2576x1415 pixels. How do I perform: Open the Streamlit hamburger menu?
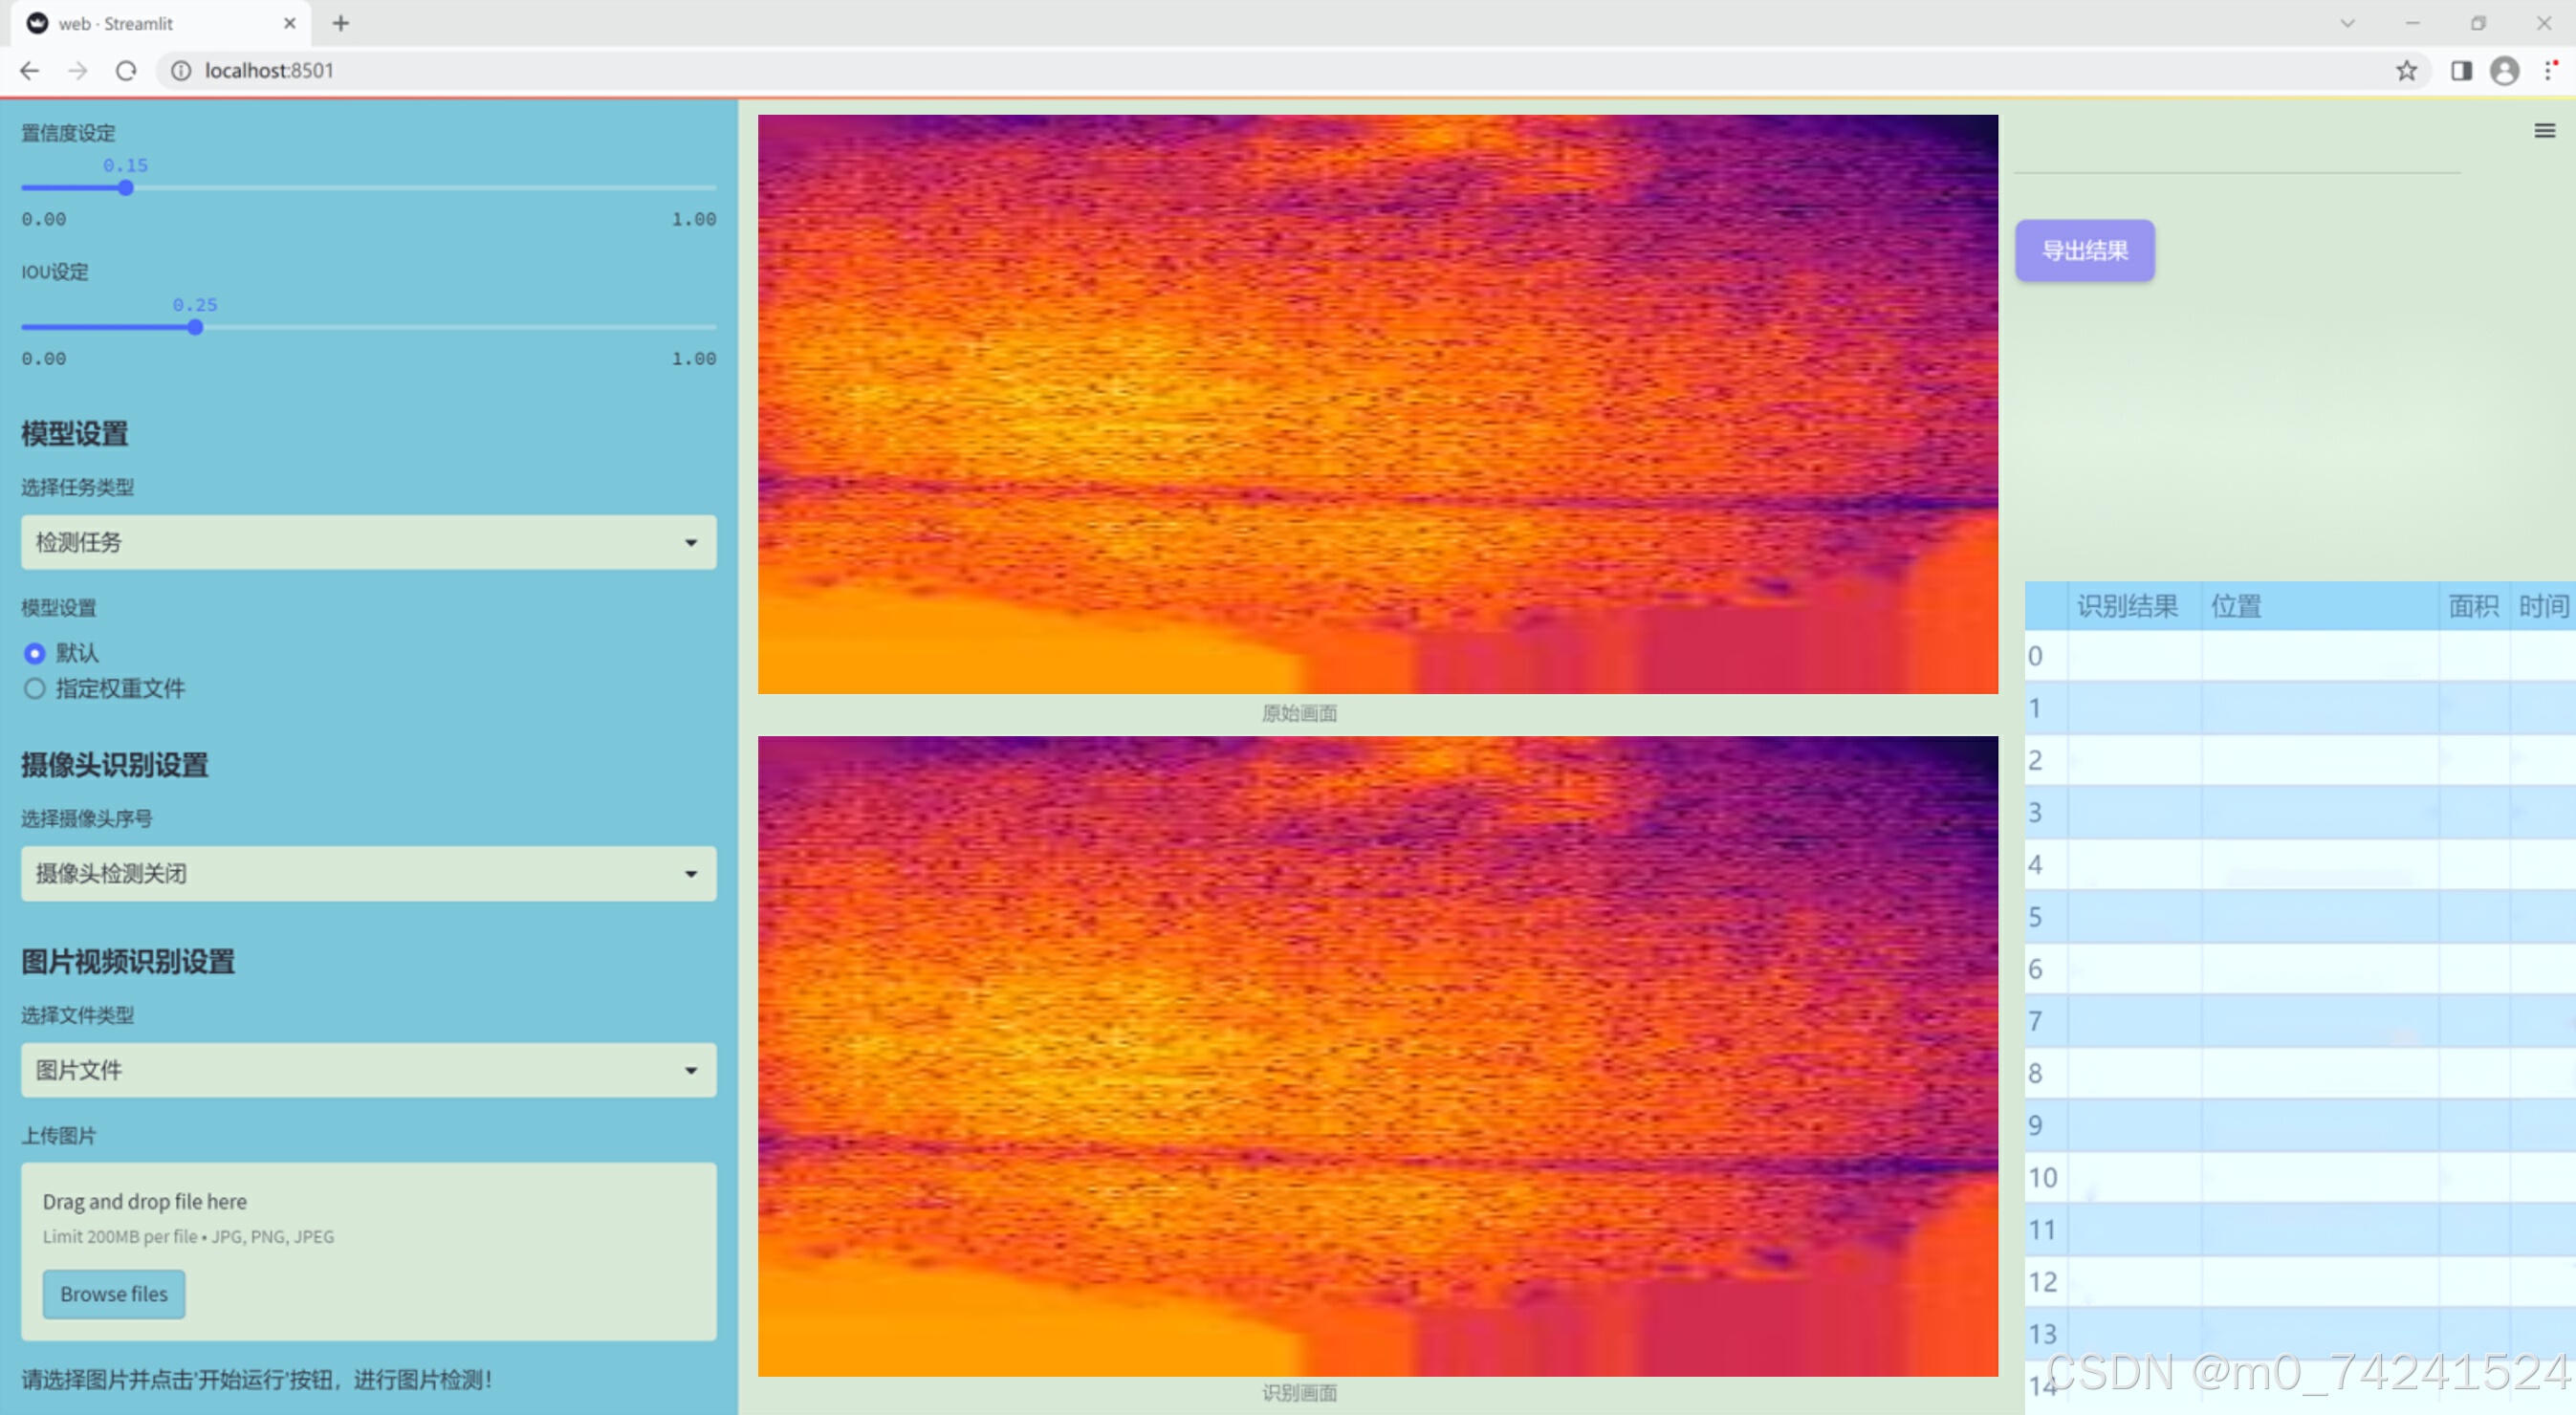[x=2544, y=131]
